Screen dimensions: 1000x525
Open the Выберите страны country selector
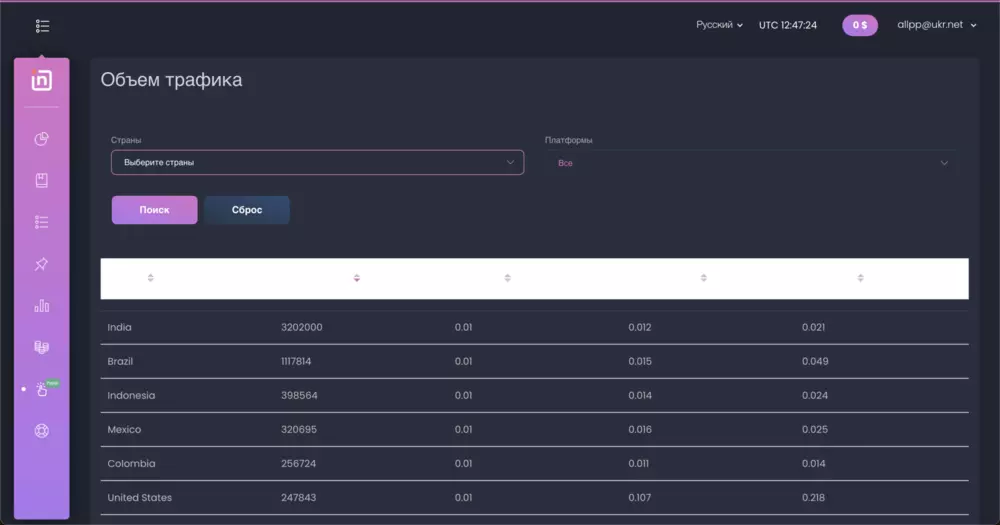318,163
